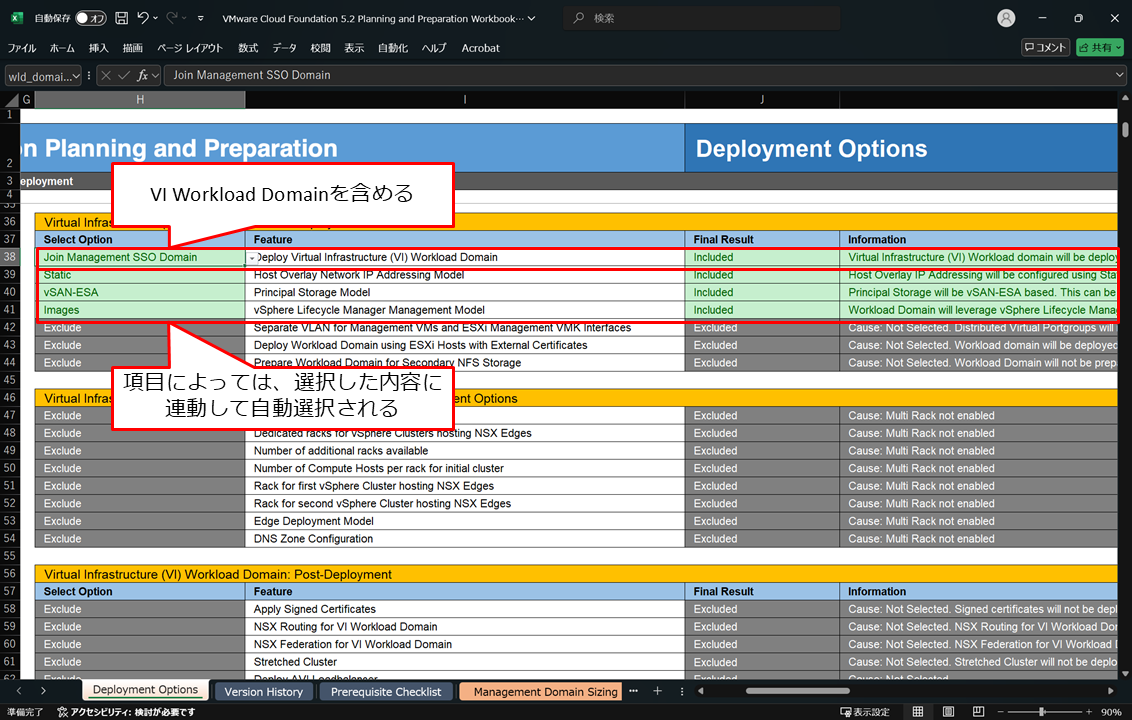Add a new sheet with plus icon
1132x720 pixels.
click(657, 691)
